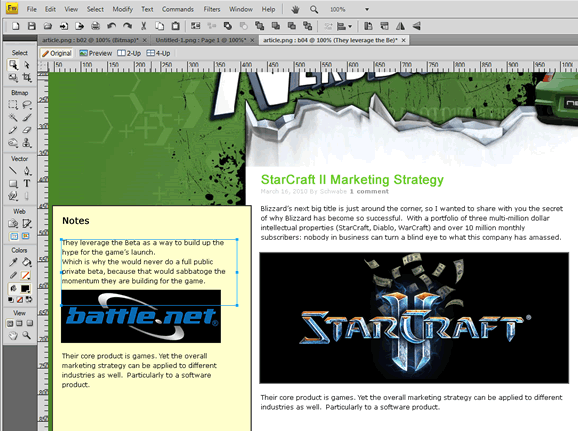The width and height of the screenshot is (578, 431).
Task: Swap stroke and fill colors
Action: click(x=29, y=300)
